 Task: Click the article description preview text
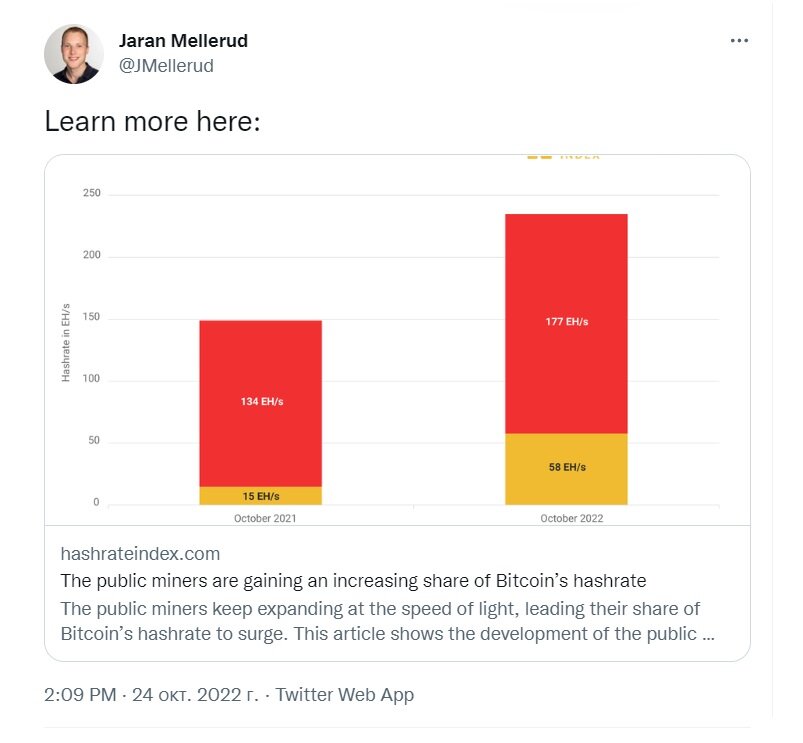point(388,621)
